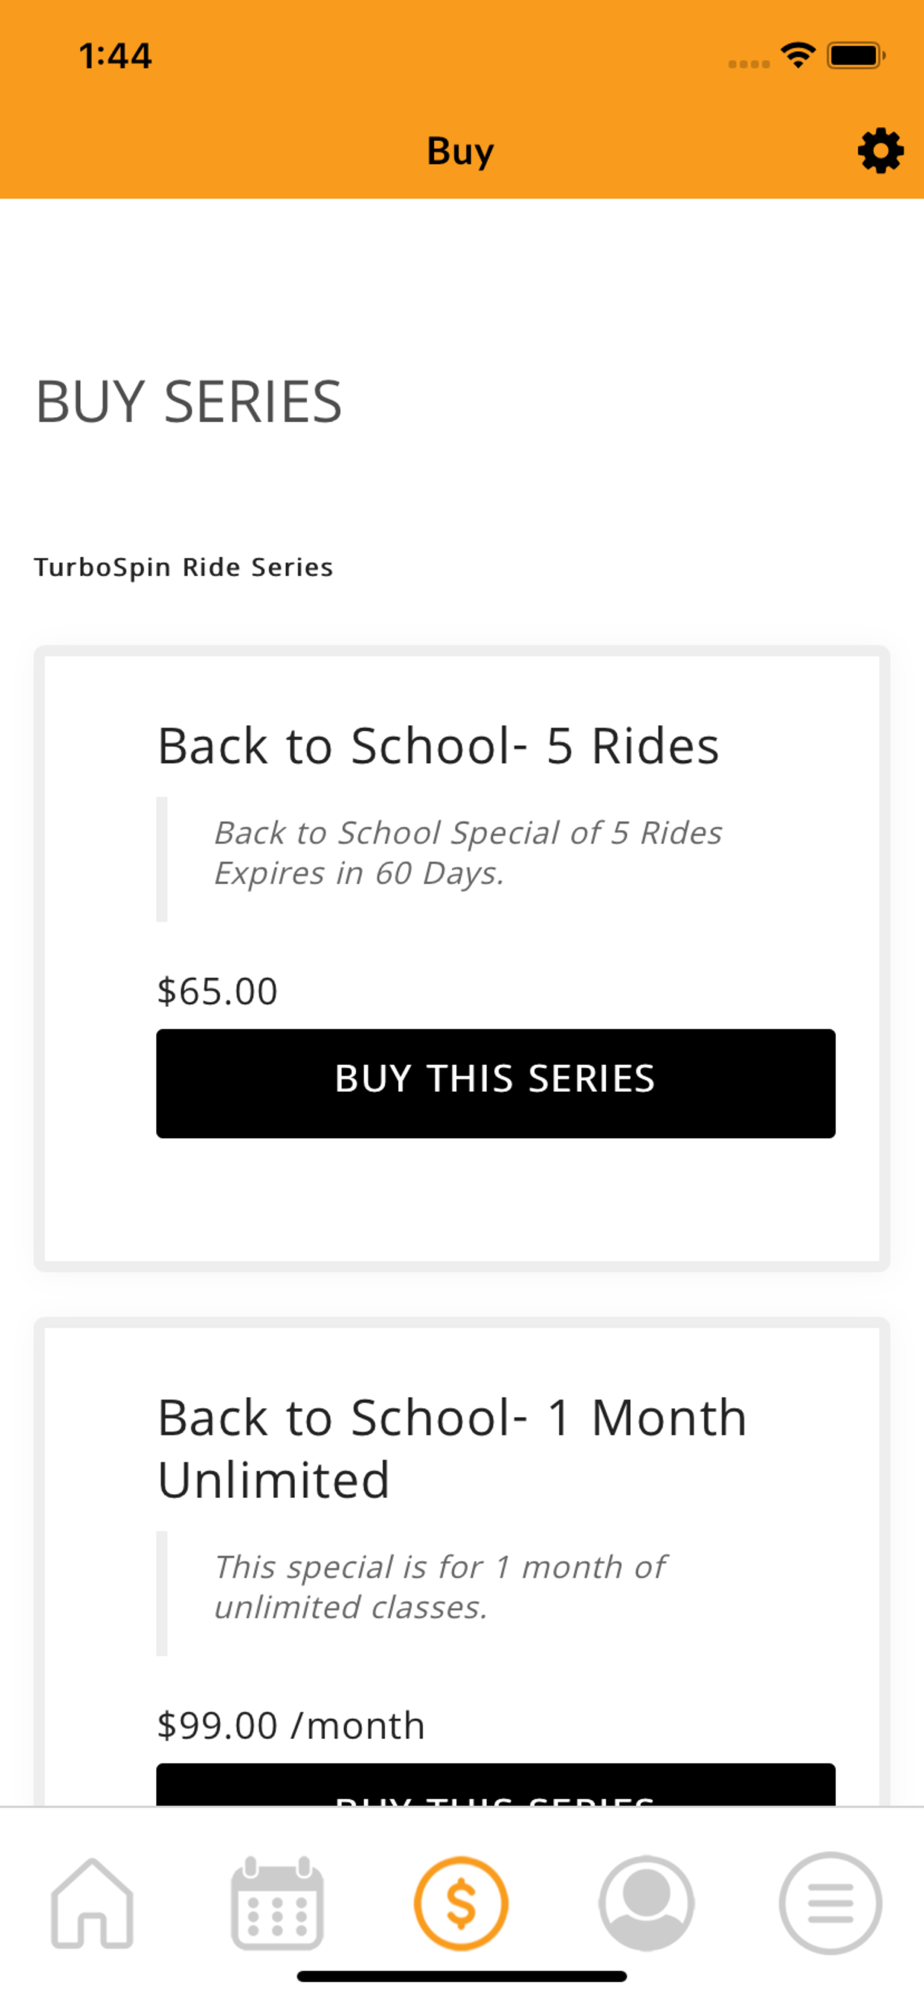Tap the Wi-Fi status icon
924x2000 pixels.
(798, 55)
